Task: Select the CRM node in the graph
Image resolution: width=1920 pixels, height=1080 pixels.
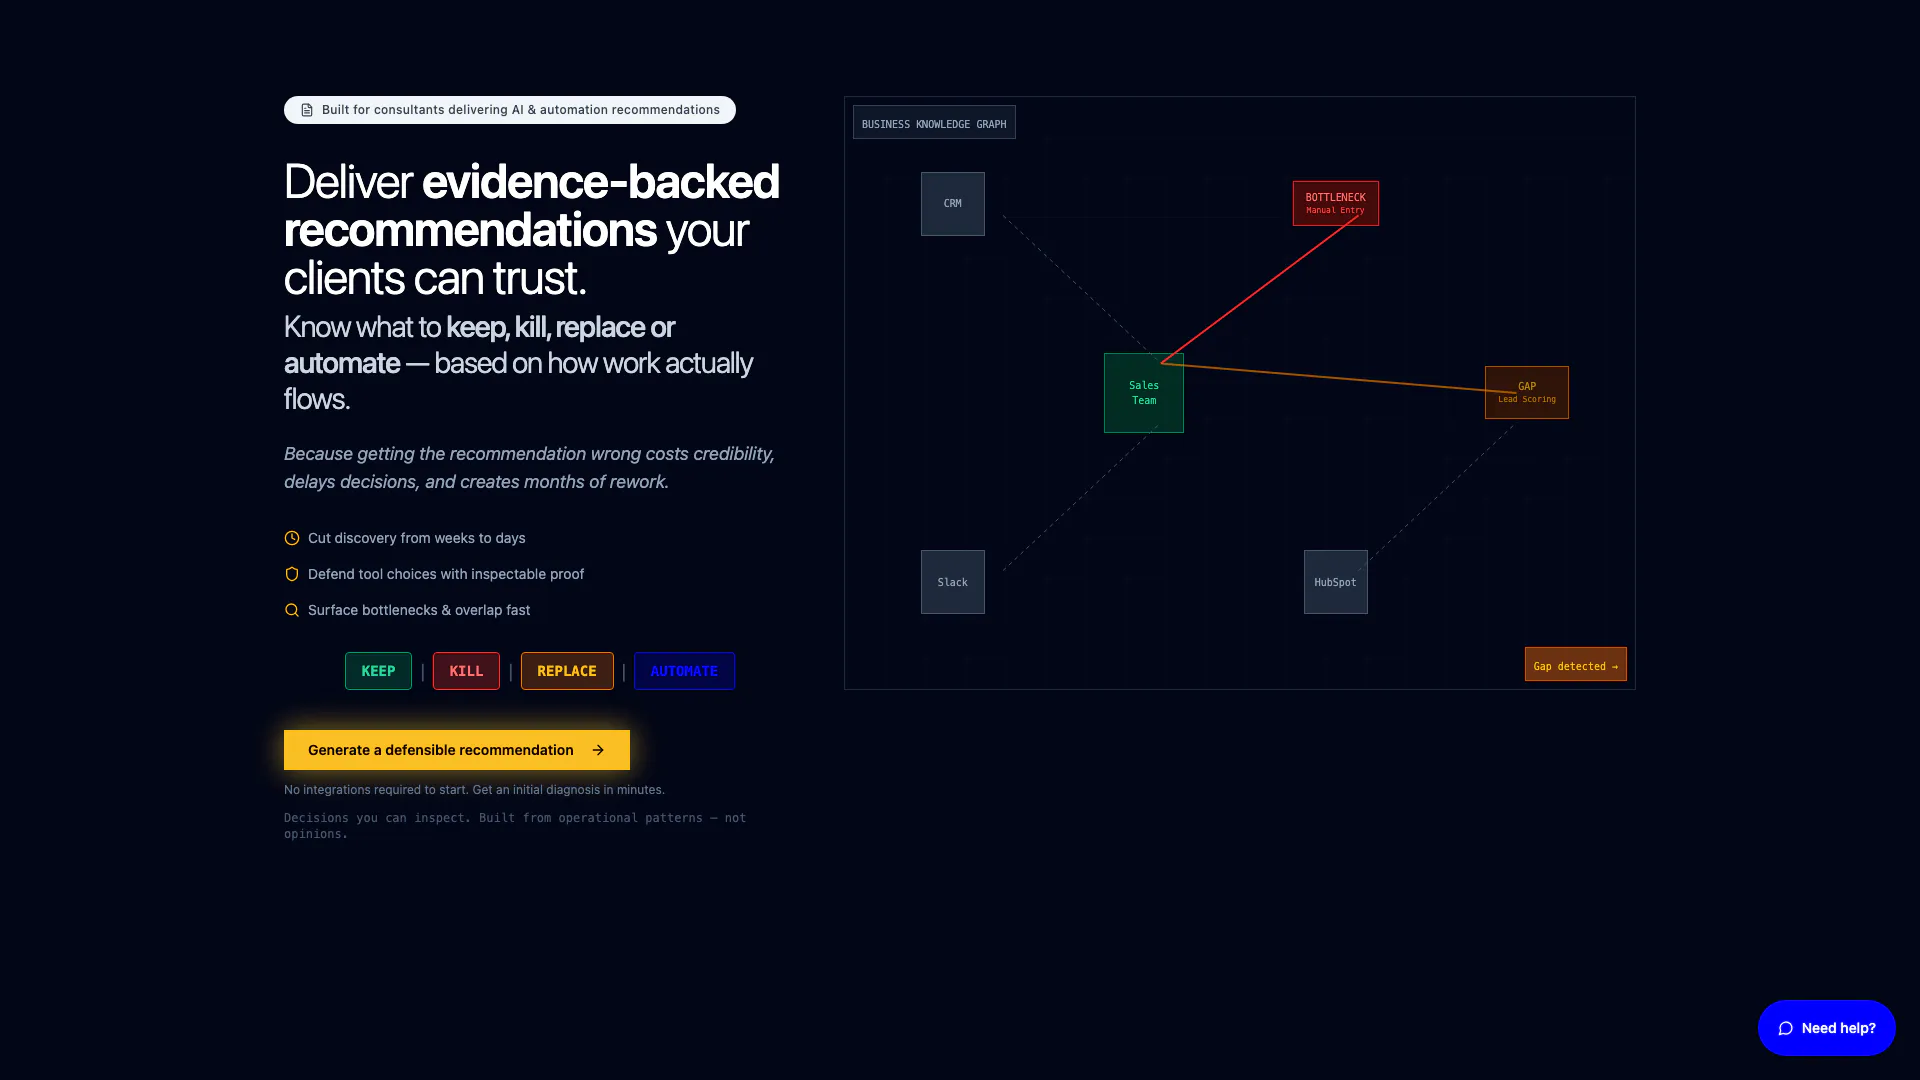Action: [952, 204]
